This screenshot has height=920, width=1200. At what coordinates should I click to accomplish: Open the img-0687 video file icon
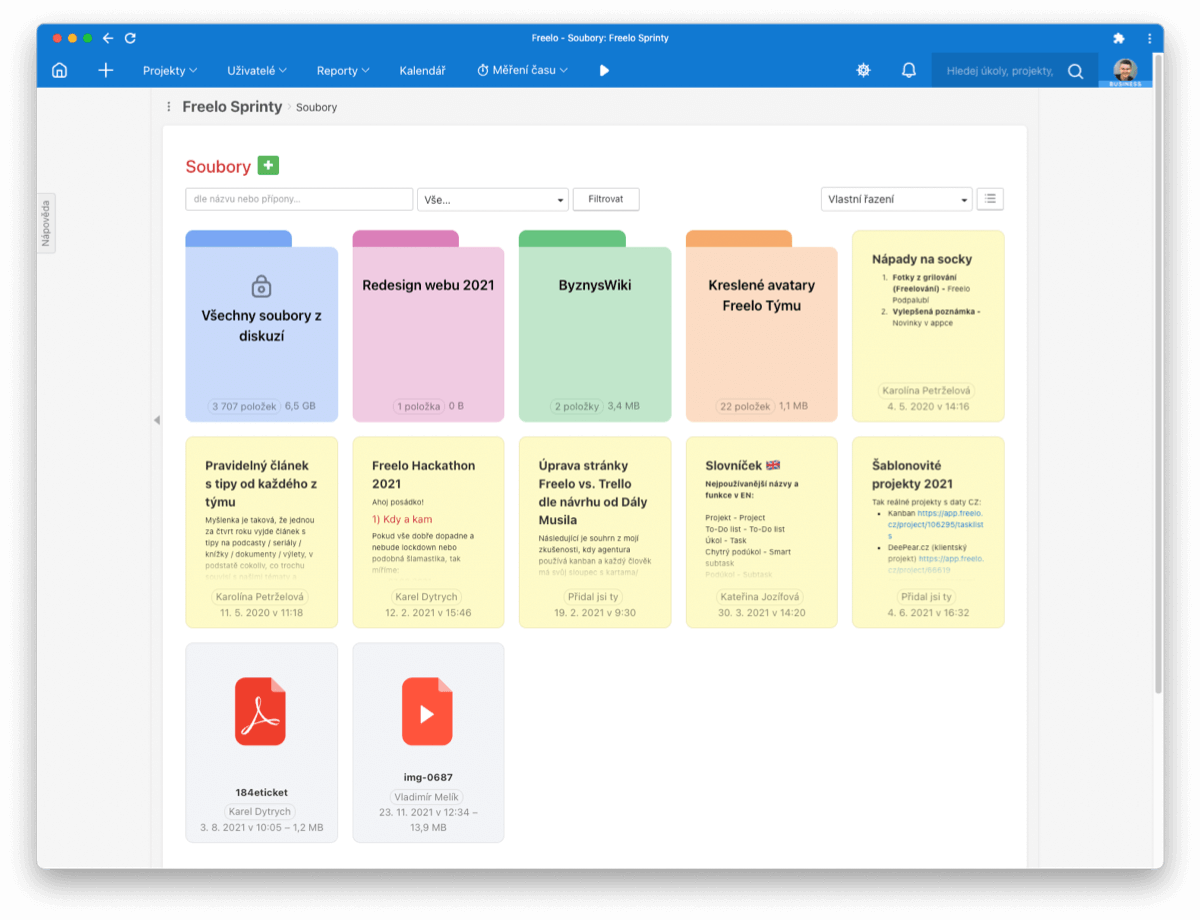click(x=427, y=711)
